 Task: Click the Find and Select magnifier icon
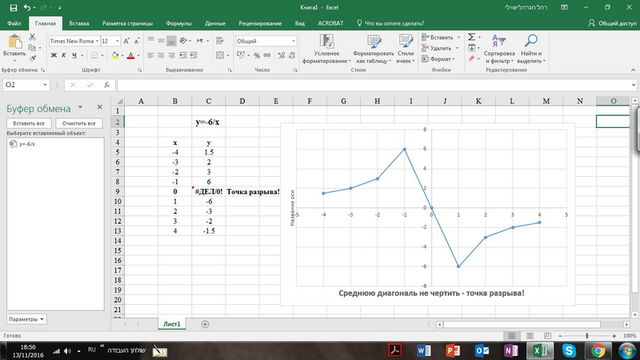pos(531,41)
